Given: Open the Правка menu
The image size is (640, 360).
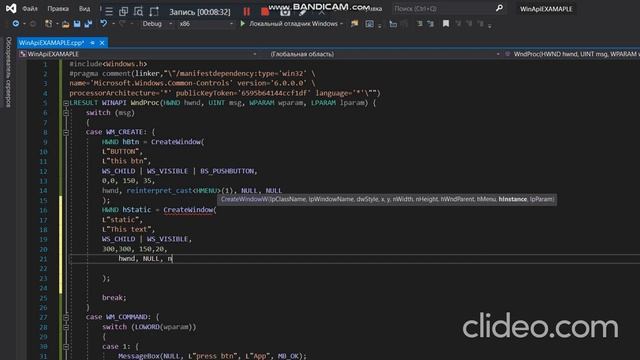Looking at the screenshot, I should [x=58, y=8].
